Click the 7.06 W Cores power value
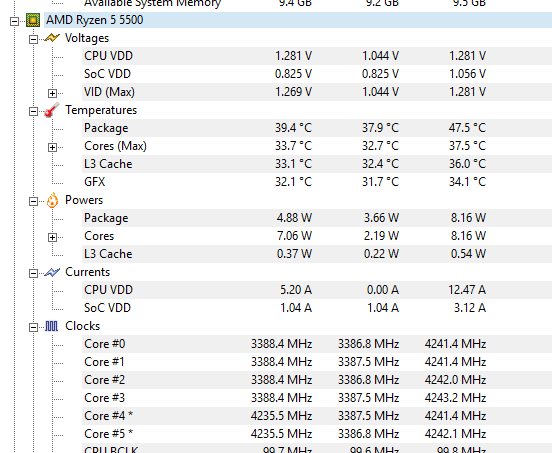 (x=294, y=236)
